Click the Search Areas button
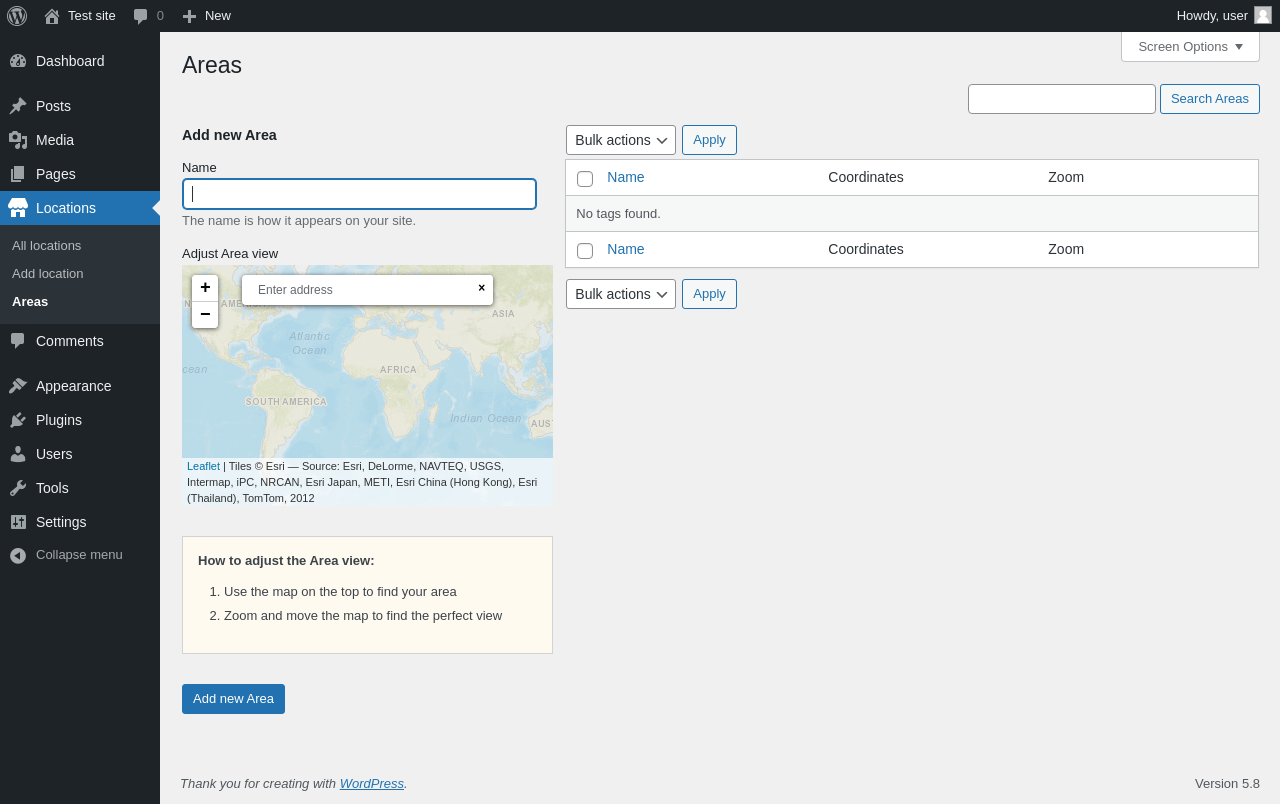Screen dimensions: 1280x804 coord(1210,99)
